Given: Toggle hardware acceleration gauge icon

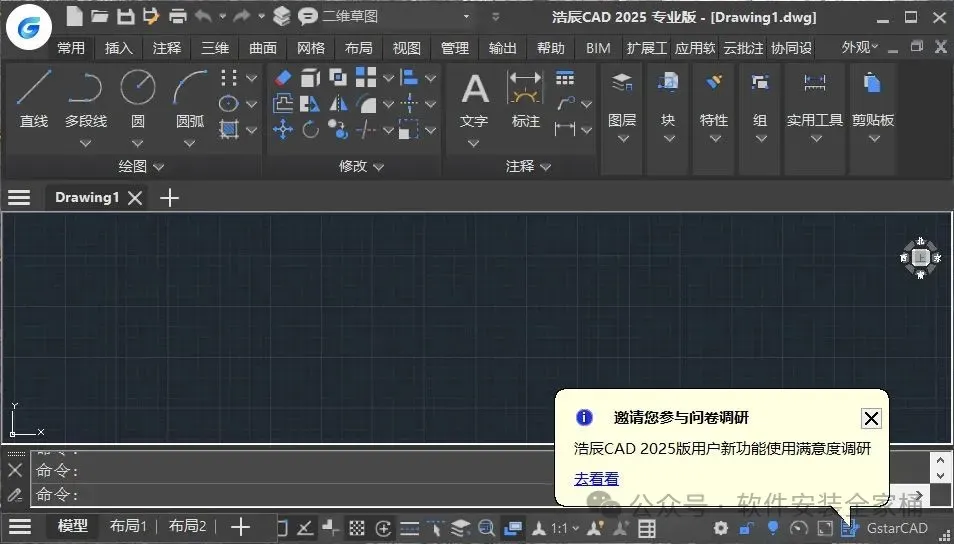Looking at the screenshot, I should point(799,528).
